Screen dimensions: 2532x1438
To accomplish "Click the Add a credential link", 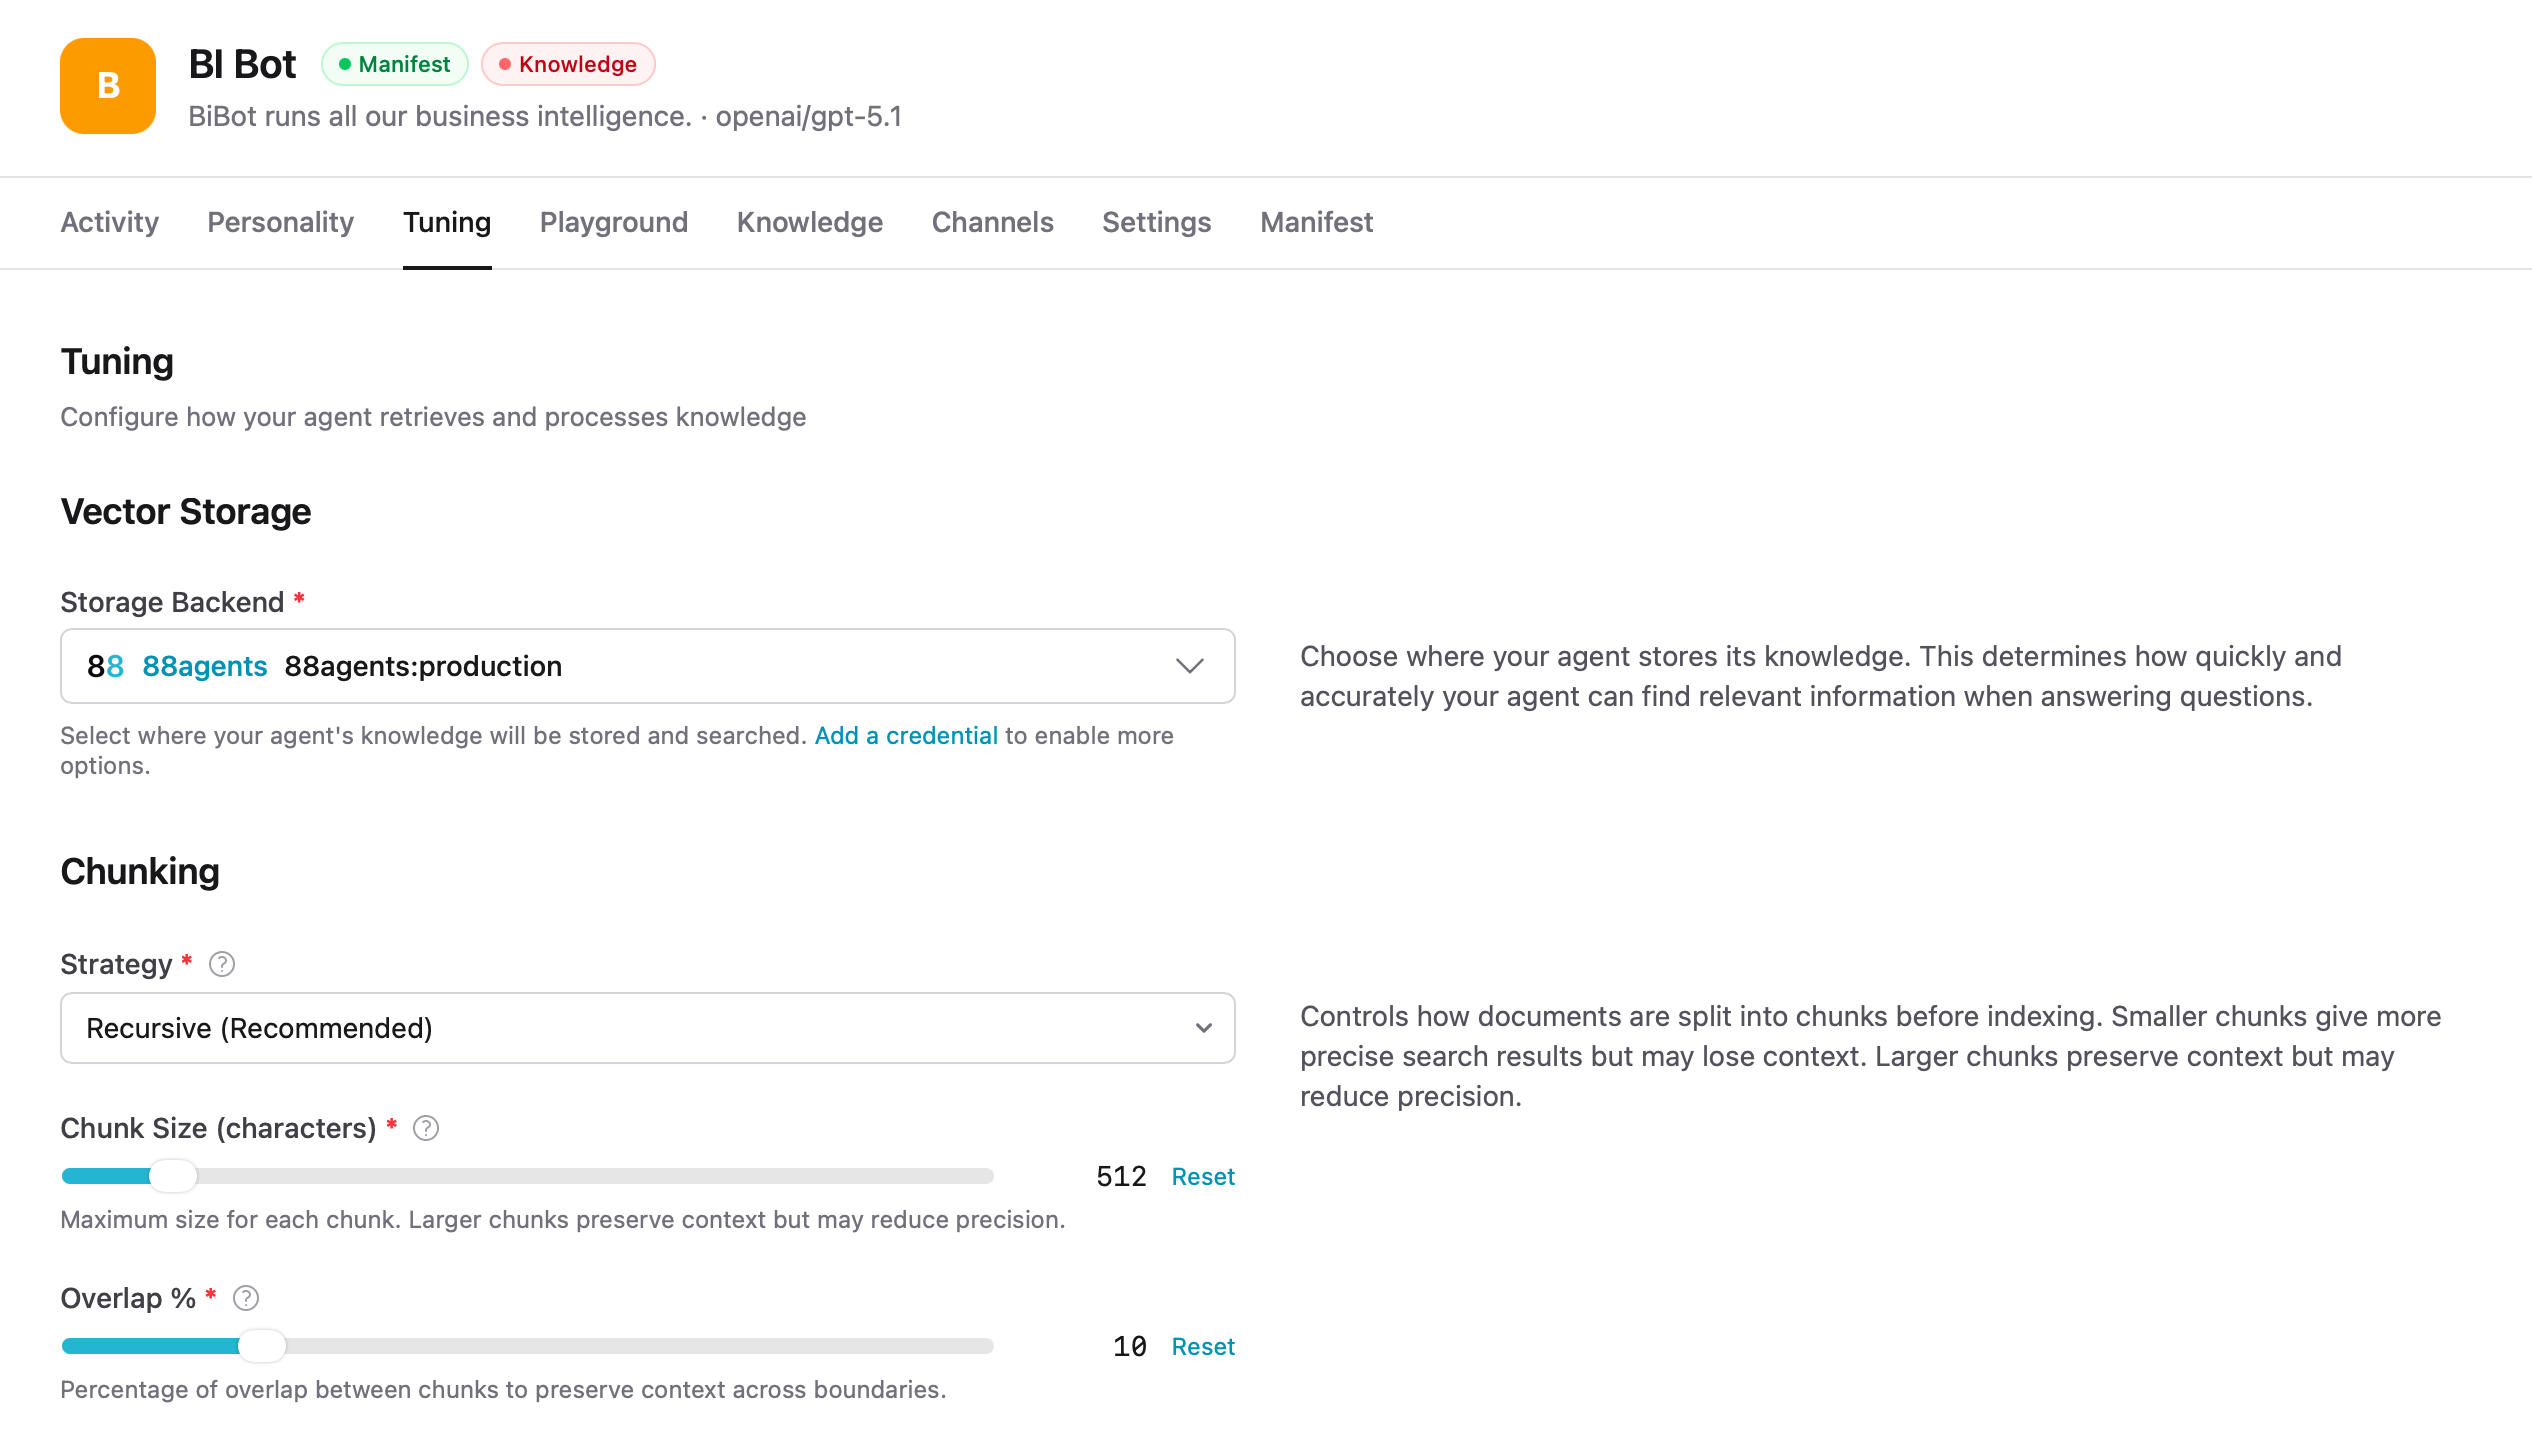I will coord(906,736).
